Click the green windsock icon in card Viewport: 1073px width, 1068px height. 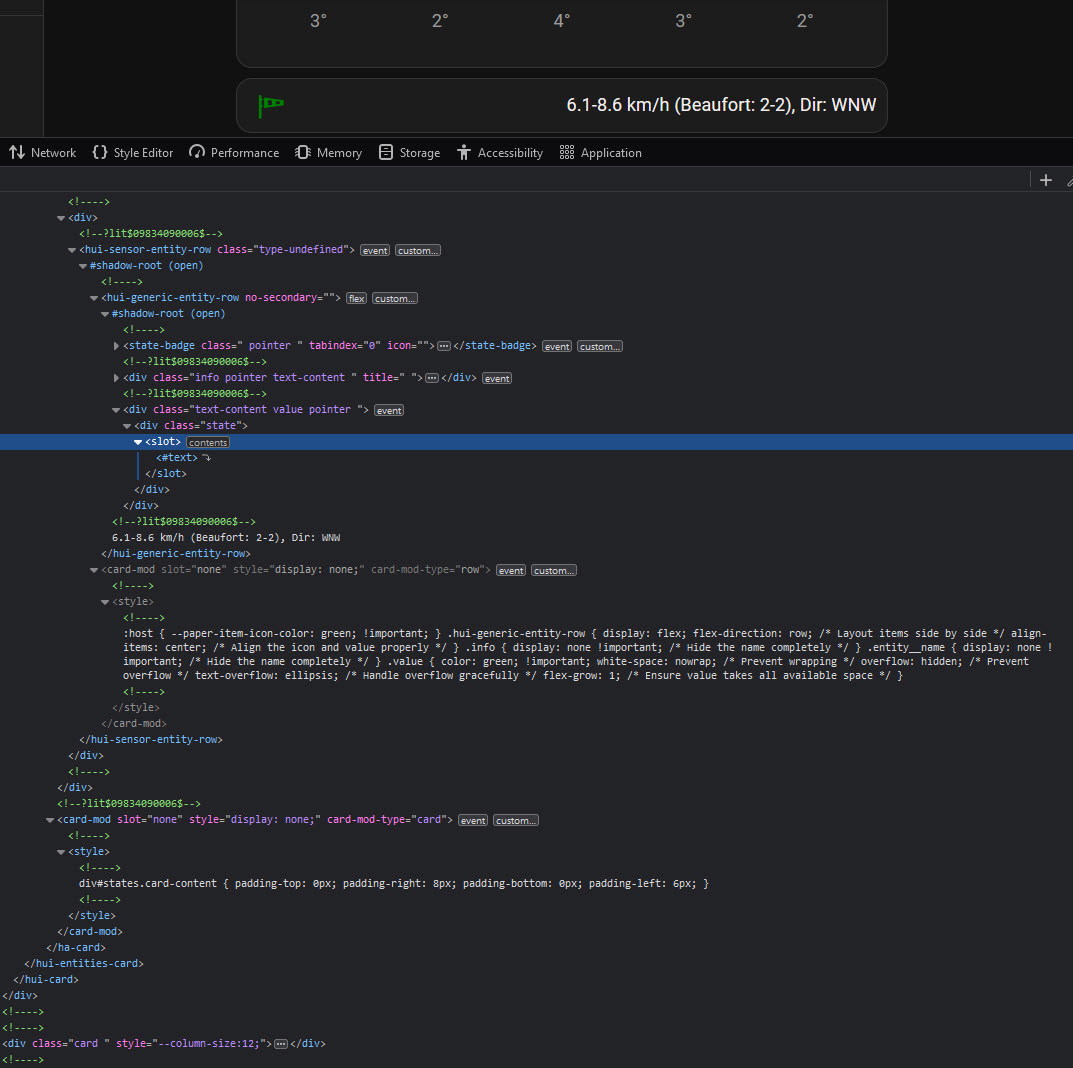coord(271,104)
